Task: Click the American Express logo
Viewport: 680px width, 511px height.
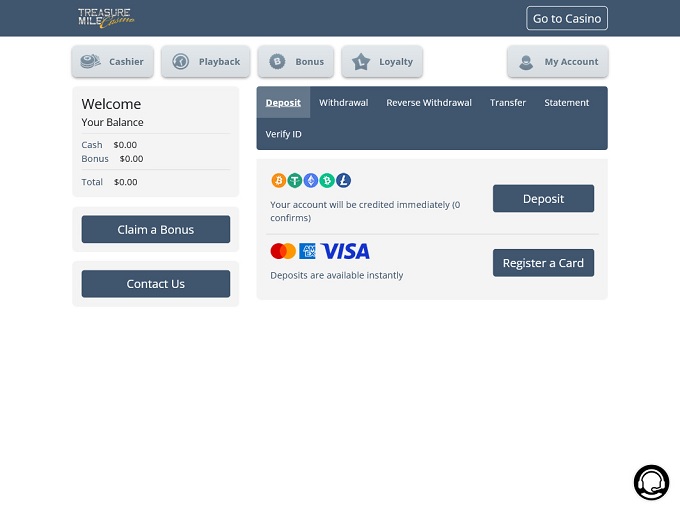Action: tap(307, 251)
